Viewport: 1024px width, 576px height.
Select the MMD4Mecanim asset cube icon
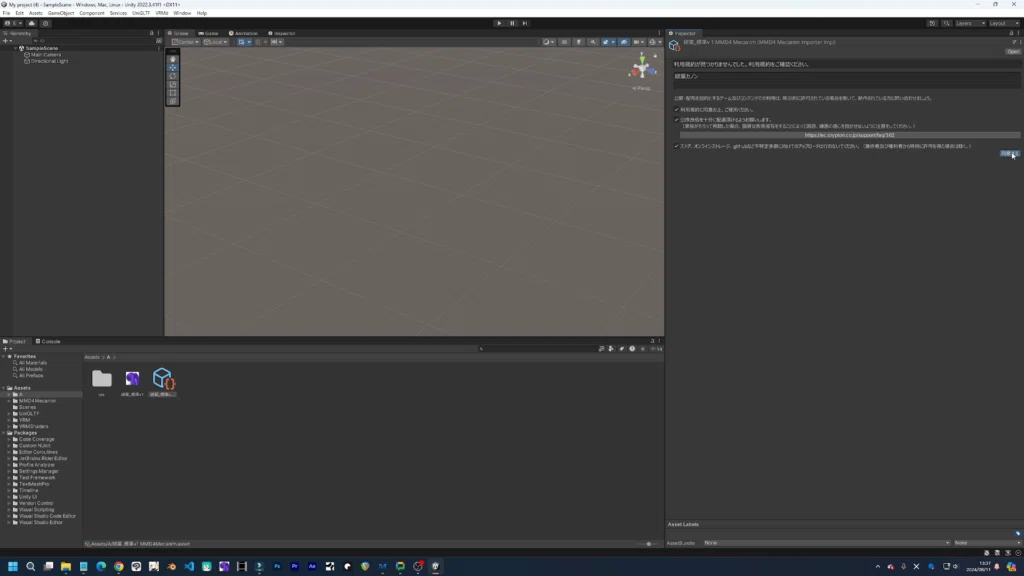point(163,379)
